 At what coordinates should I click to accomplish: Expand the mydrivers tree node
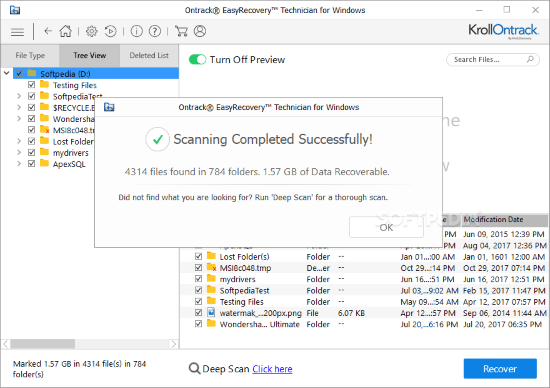coord(19,153)
